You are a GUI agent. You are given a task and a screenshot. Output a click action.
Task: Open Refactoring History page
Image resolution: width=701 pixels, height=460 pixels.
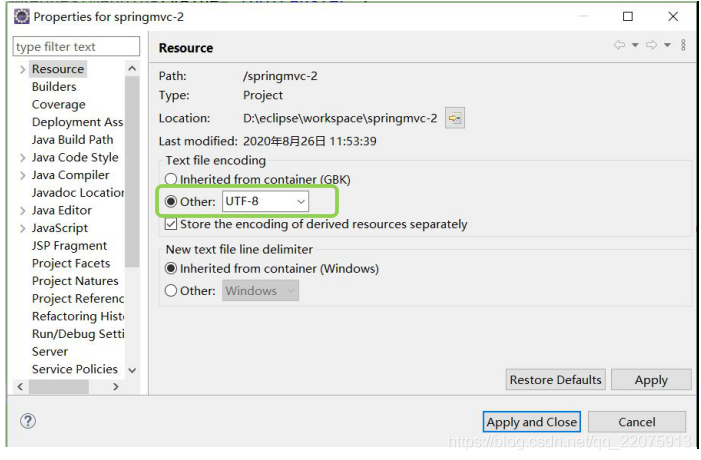click(78, 317)
